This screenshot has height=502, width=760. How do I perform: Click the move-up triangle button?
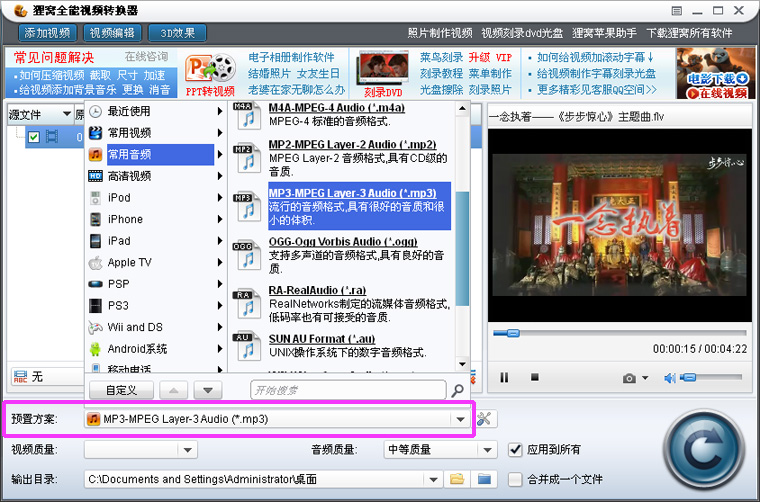point(174,390)
